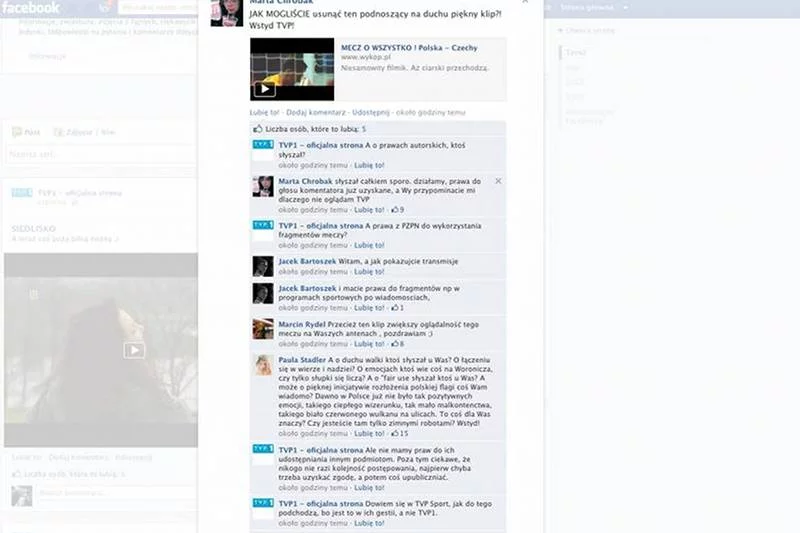The height and width of the screenshot is (533, 800).
Task: Show the 8 likes on Marcin Rydel's comment
Action: (x=397, y=344)
